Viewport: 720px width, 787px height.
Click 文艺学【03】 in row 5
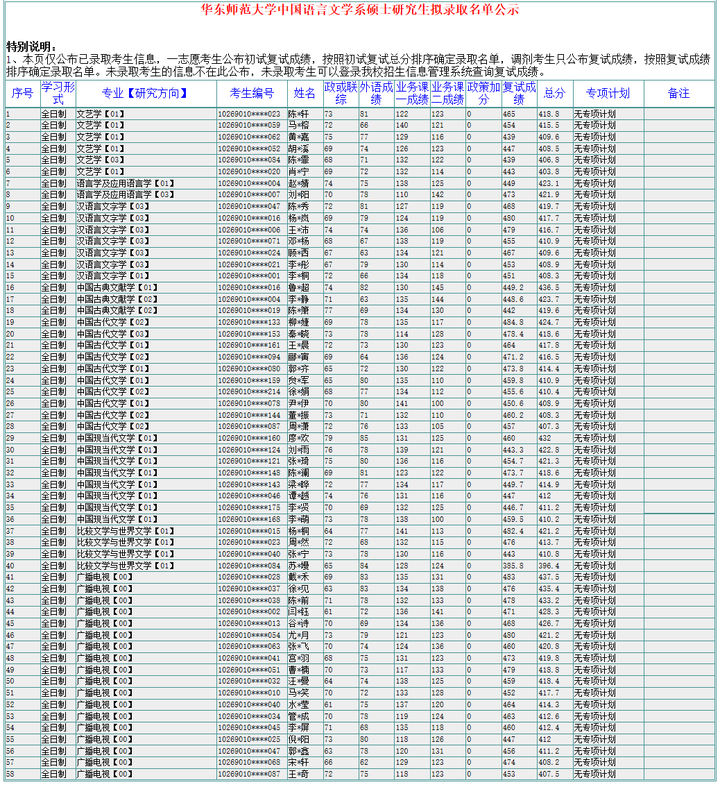tap(100, 160)
